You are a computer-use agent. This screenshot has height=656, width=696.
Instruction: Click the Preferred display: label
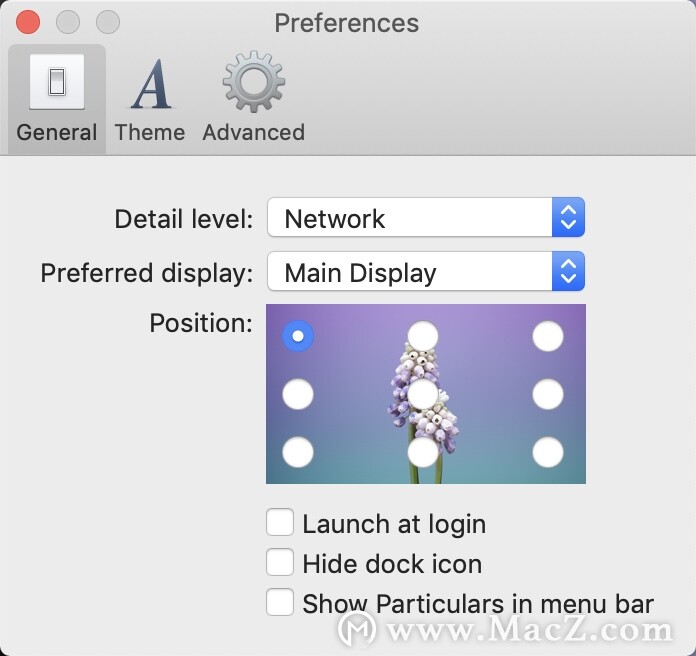[x=147, y=273]
